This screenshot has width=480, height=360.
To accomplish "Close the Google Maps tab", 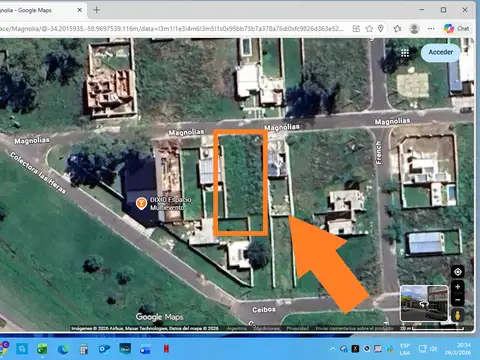I will pyautogui.click(x=80, y=10).
